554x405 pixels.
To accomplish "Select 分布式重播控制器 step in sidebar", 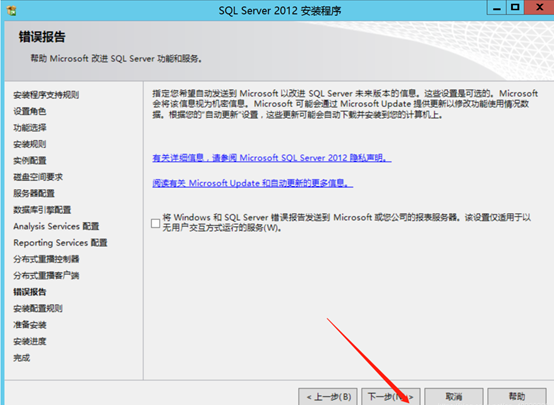I will click(x=46, y=259).
